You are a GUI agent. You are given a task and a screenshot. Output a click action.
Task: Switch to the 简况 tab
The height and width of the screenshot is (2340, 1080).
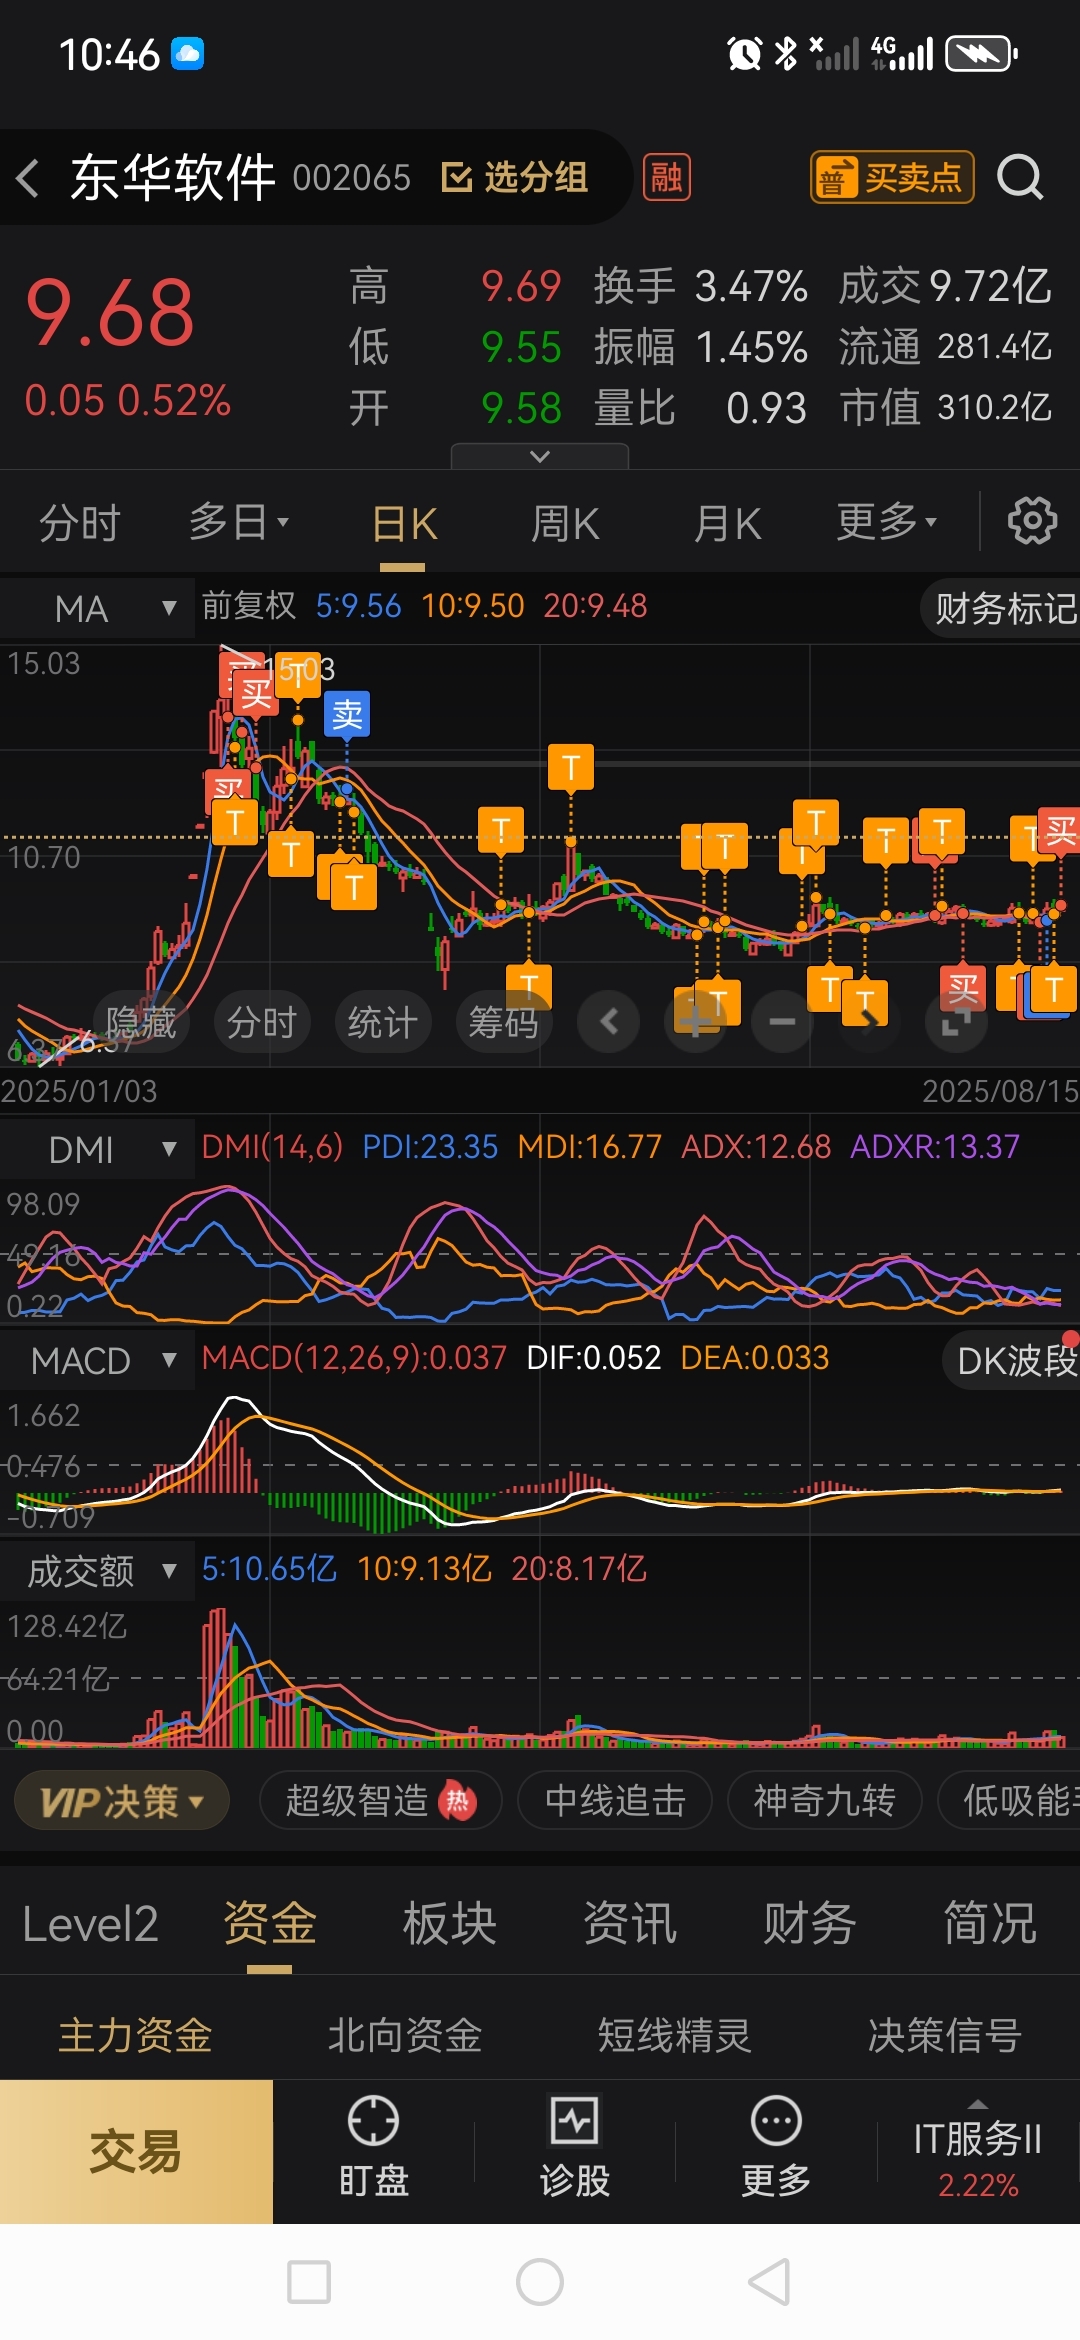pyautogui.click(x=990, y=1924)
